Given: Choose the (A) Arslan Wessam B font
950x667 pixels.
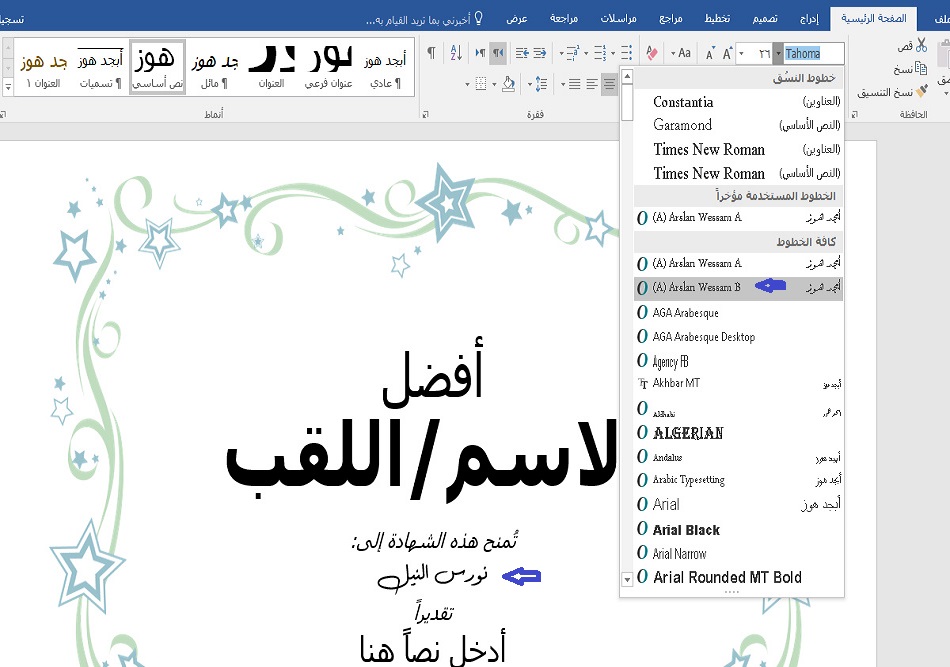Looking at the screenshot, I should 697,288.
